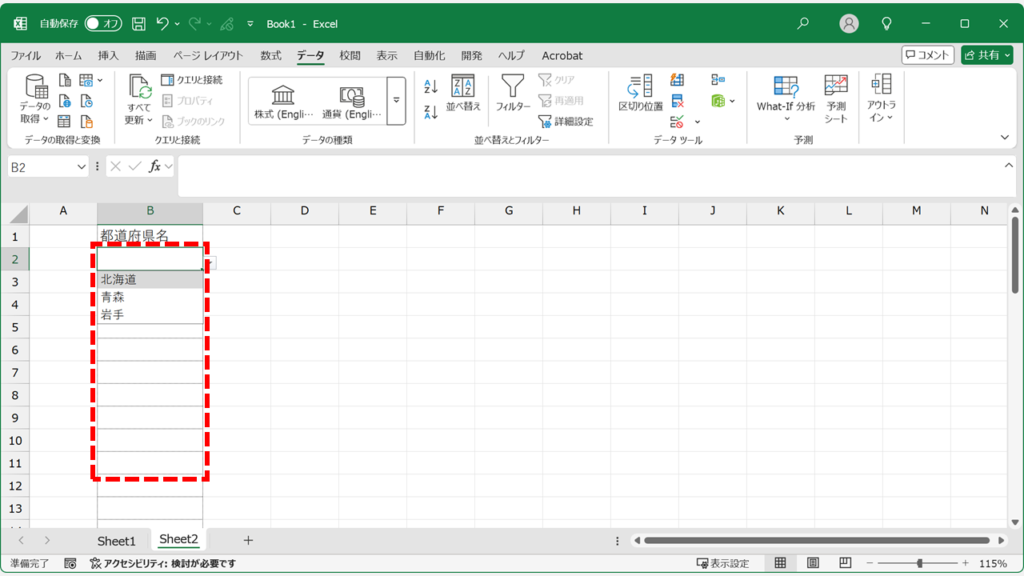Click 区切り位置 text to columns
The height and width of the screenshot is (576, 1024).
640,93
